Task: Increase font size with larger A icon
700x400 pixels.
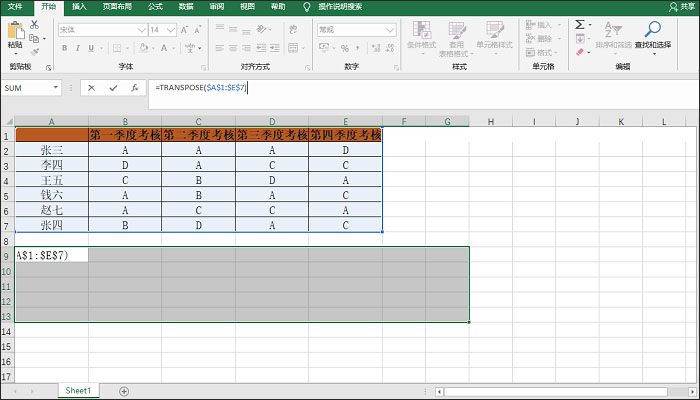Action: [184, 30]
